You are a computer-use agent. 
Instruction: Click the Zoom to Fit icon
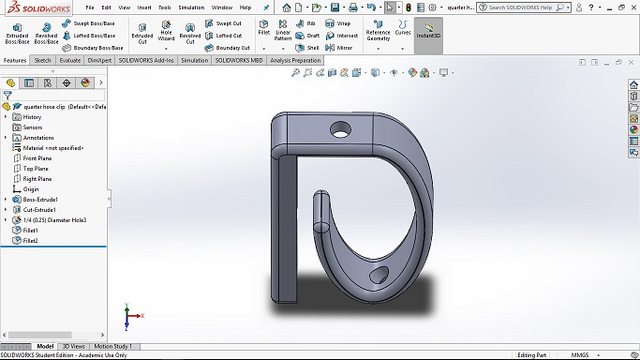point(296,73)
